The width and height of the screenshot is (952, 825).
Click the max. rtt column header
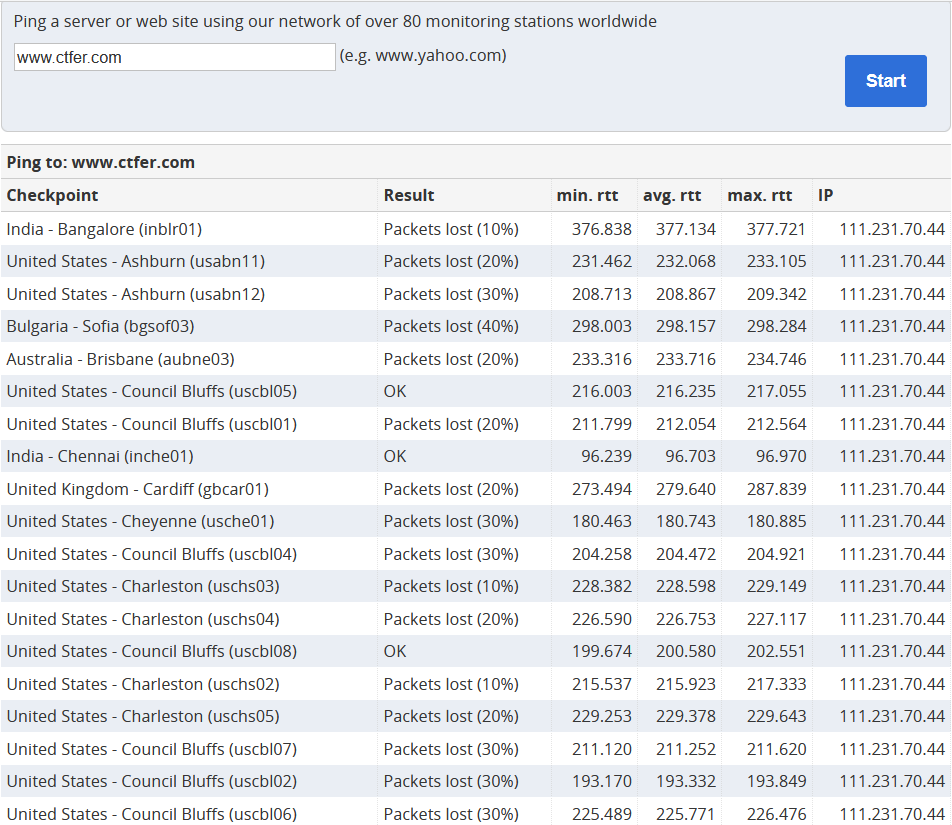[x=760, y=195]
